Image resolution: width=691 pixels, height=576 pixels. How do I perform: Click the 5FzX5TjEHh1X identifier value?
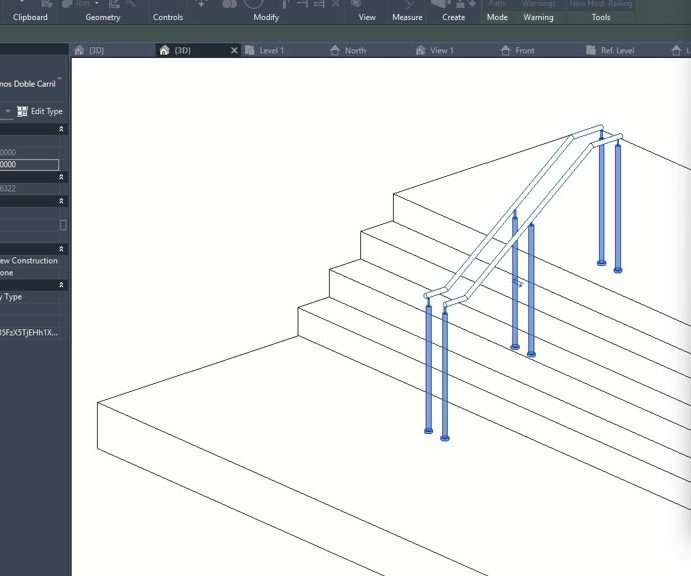(29, 332)
